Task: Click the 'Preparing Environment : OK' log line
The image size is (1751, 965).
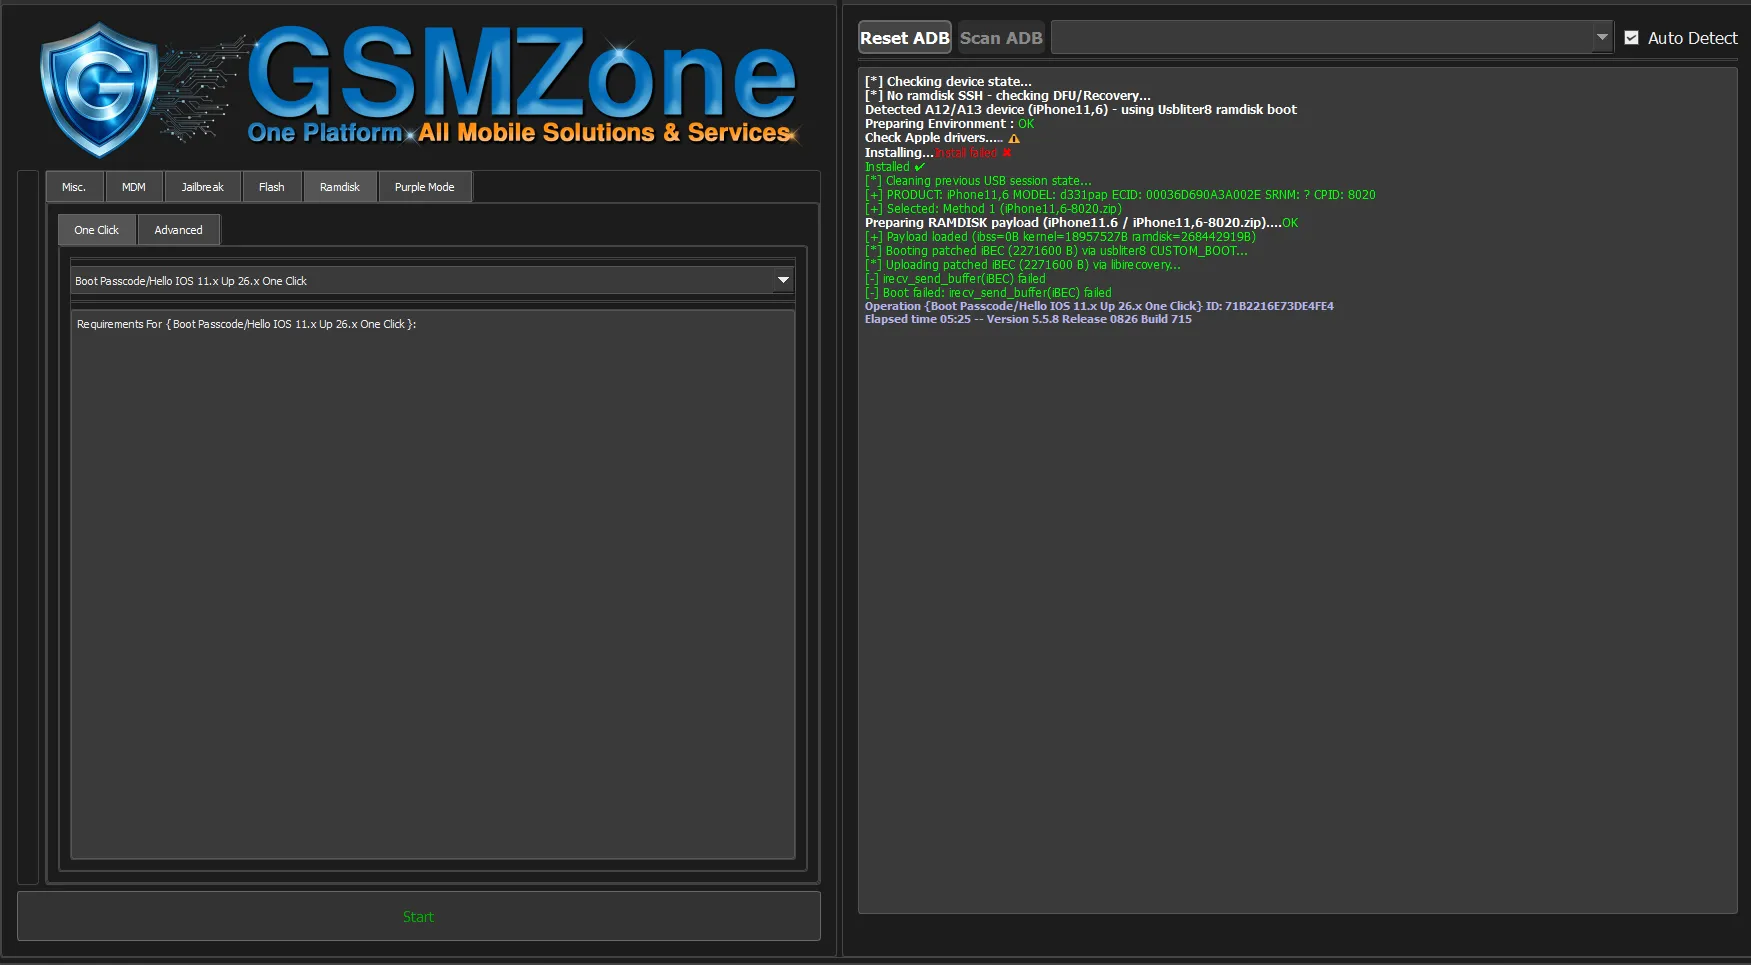Action: coord(950,124)
